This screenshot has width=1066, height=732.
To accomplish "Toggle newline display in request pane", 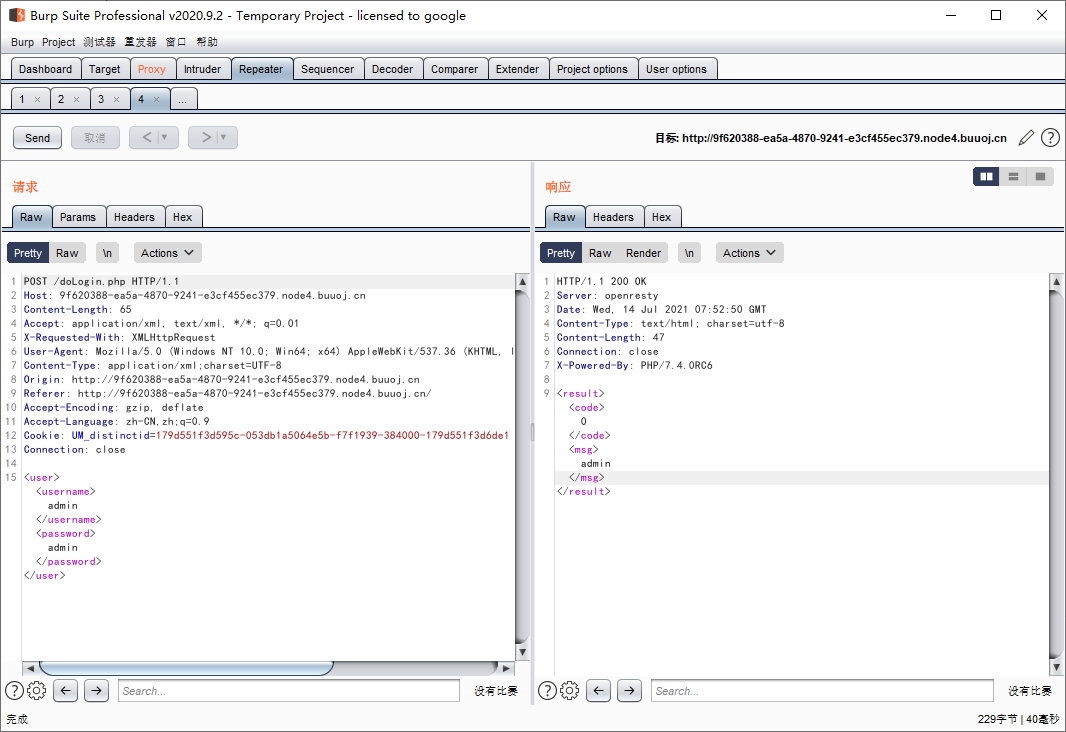I will pyautogui.click(x=107, y=253).
